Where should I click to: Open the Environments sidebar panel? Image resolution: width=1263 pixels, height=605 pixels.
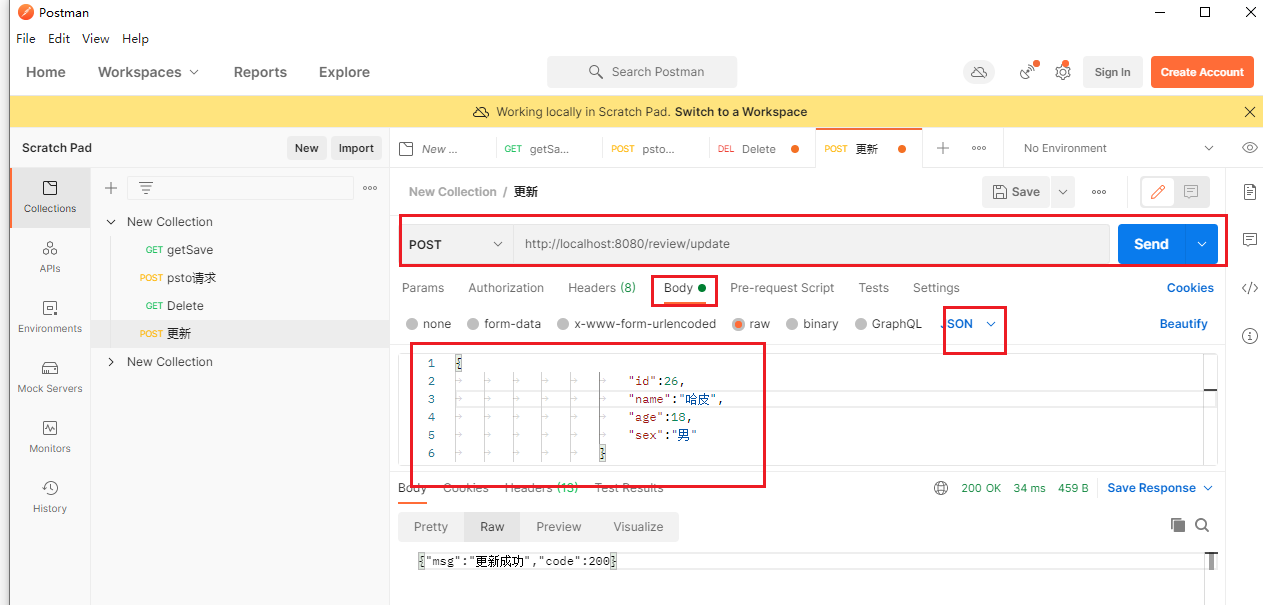coord(50,316)
